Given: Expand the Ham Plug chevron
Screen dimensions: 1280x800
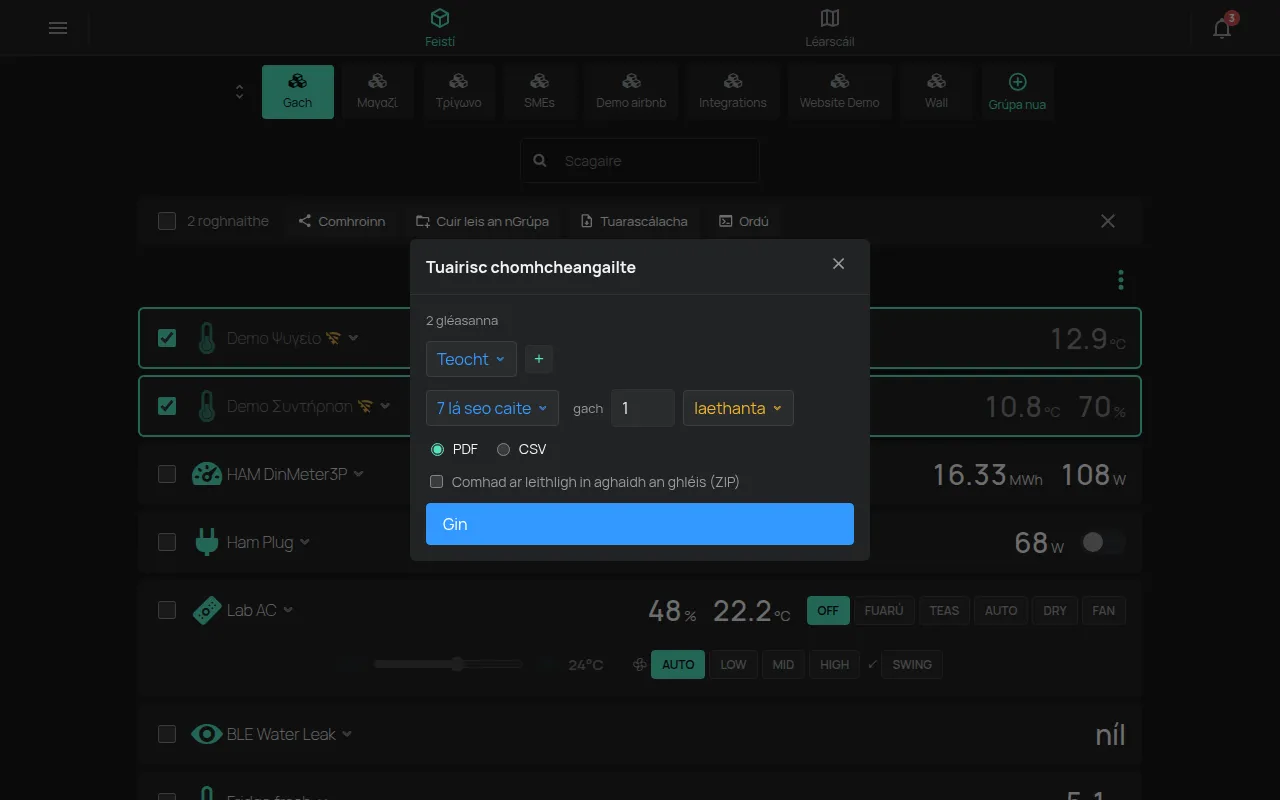Looking at the screenshot, I should pyautogui.click(x=304, y=542).
